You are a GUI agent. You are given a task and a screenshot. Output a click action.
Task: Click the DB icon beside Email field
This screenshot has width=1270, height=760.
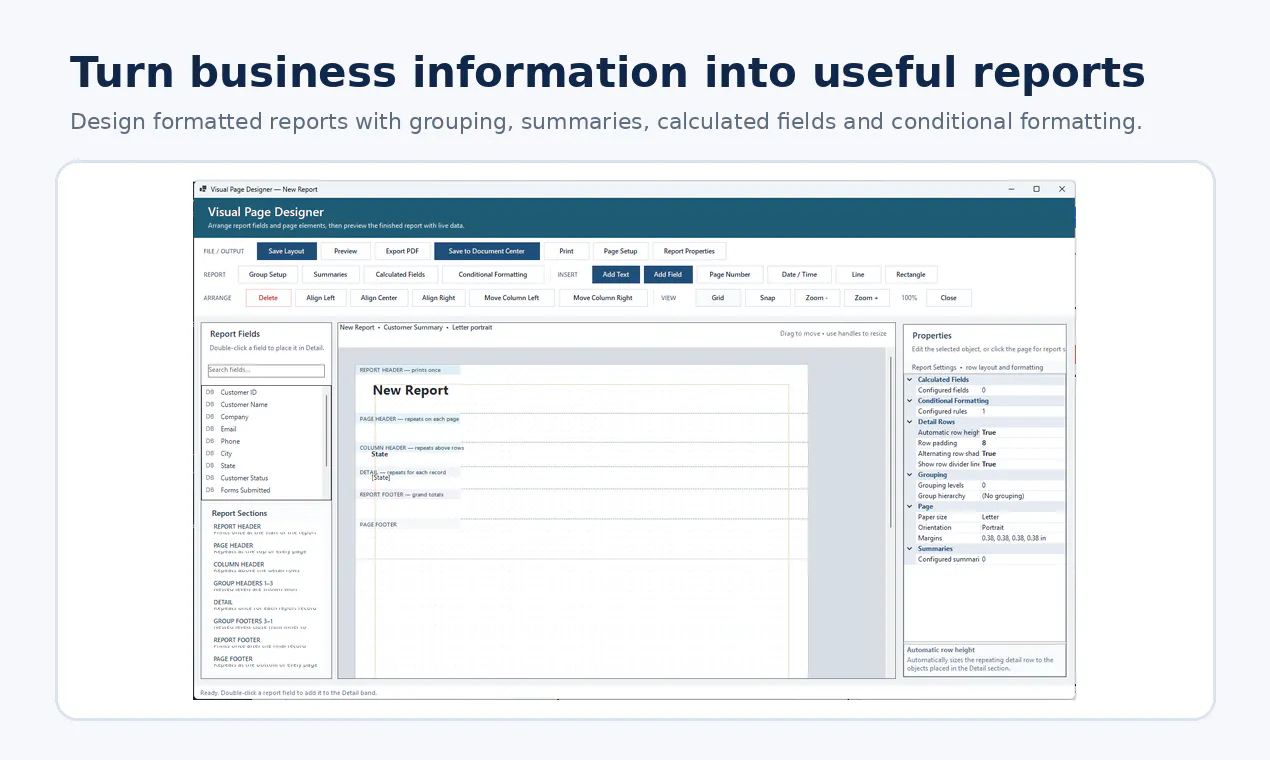pos(210,429)
